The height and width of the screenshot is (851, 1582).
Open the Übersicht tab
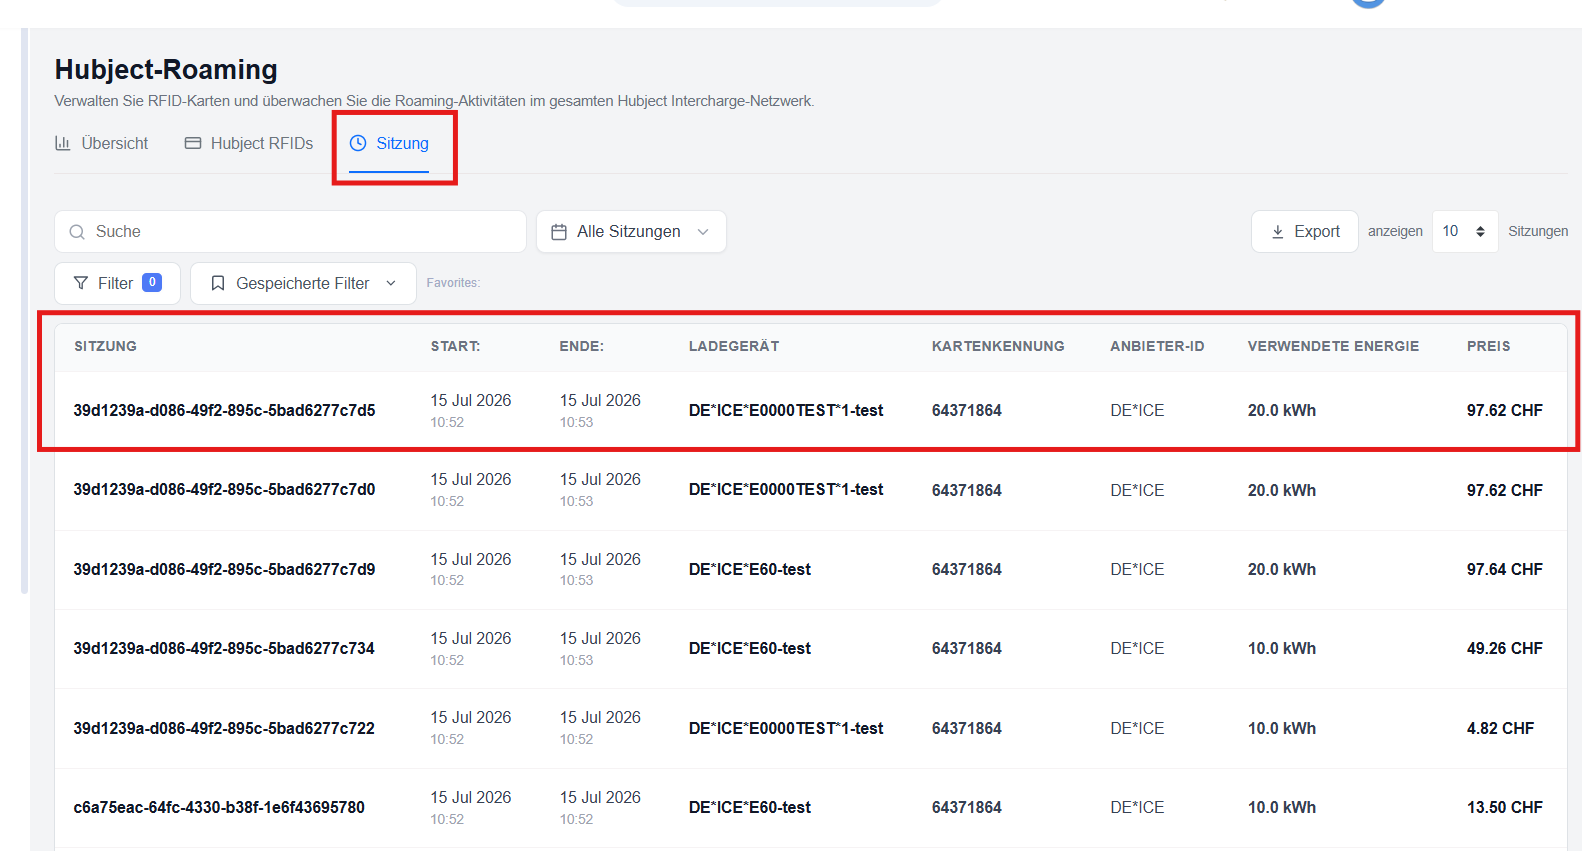(101, 143)
